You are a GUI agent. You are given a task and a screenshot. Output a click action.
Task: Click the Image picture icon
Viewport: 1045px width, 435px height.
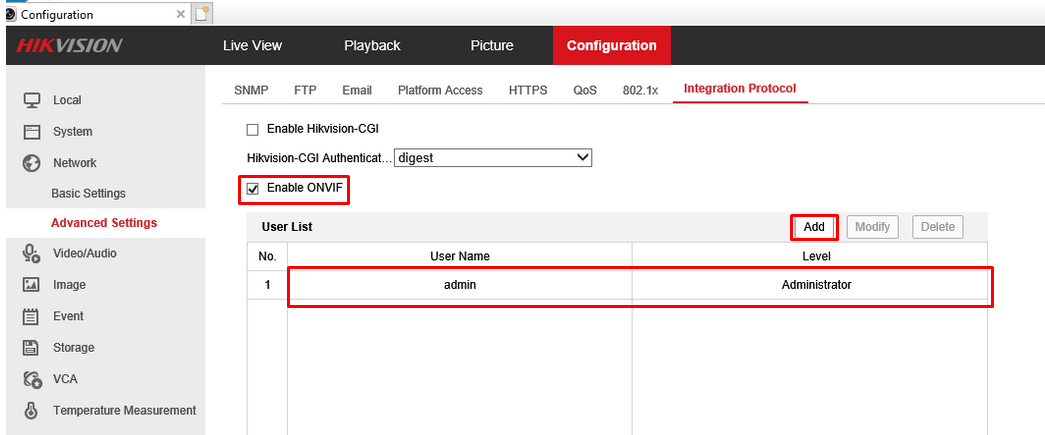click(32, 285)
